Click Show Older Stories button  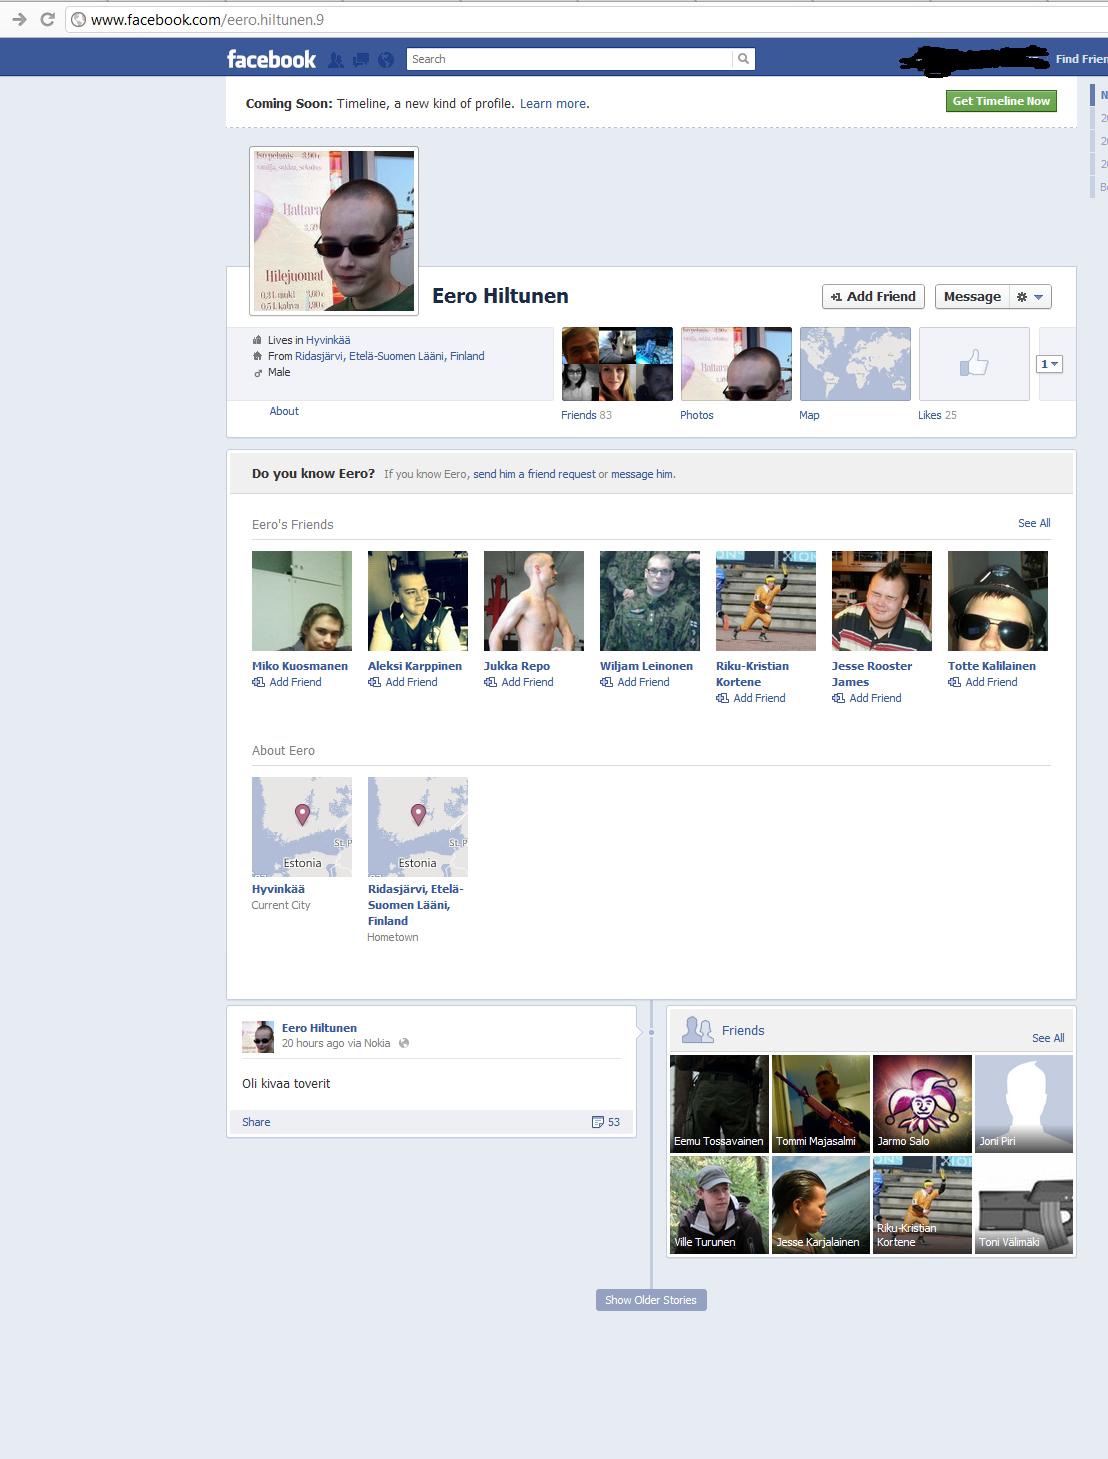(x=651, y=1300)
